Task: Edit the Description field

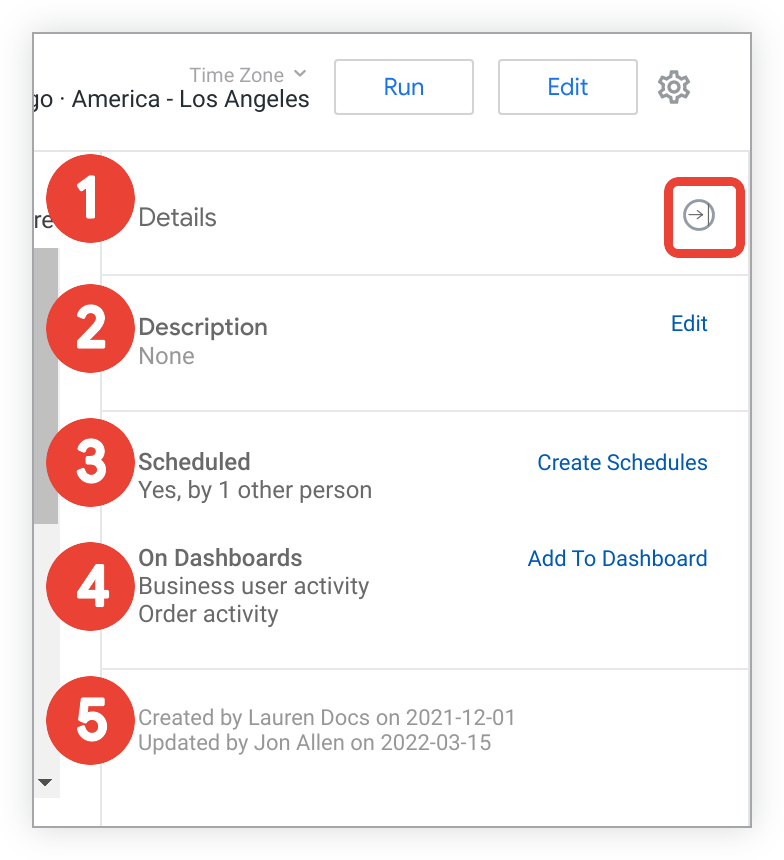Action: tap(689, 324)
